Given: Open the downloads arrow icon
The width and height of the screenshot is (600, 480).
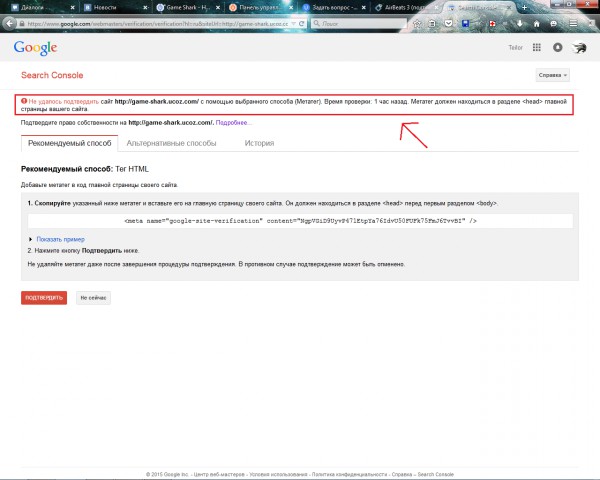Looking at the screenshot, I should tap(520, 24).
